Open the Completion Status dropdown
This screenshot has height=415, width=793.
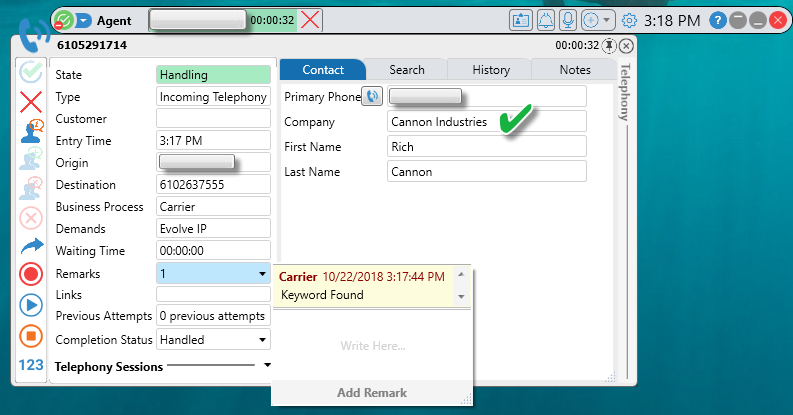[262, 340]
